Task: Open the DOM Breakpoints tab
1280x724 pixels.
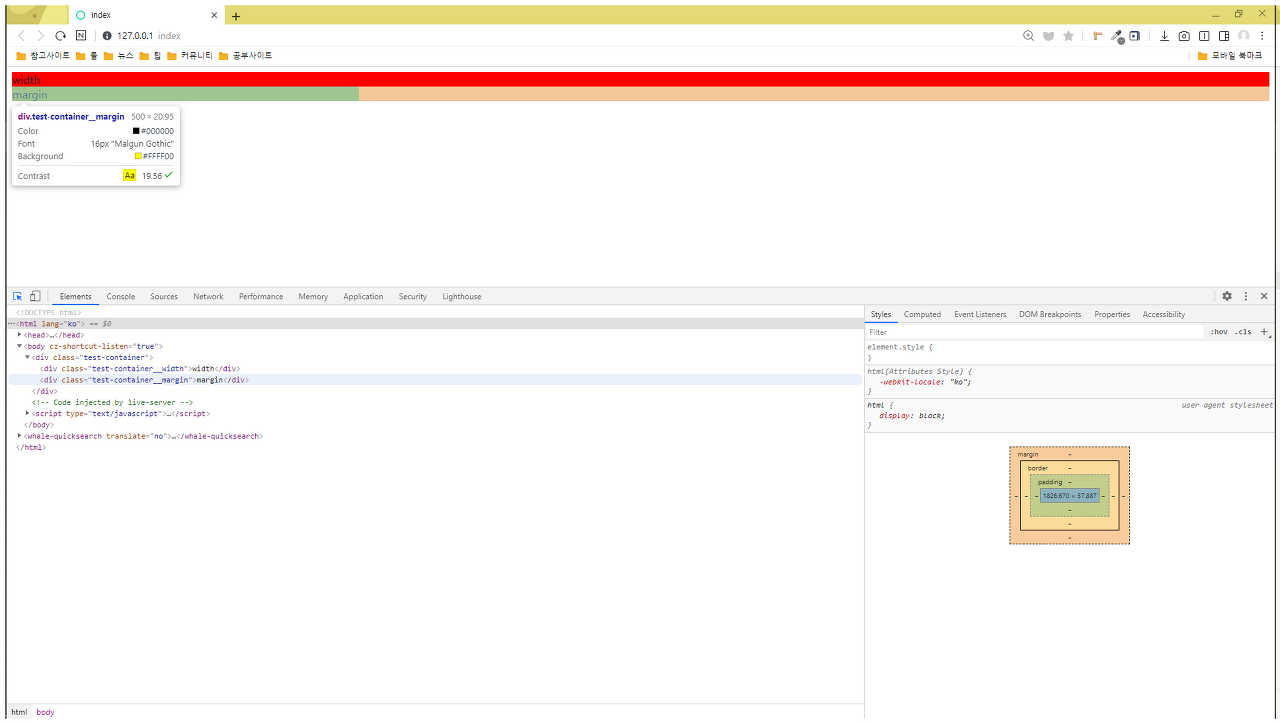Action: tap(1050, 314)
